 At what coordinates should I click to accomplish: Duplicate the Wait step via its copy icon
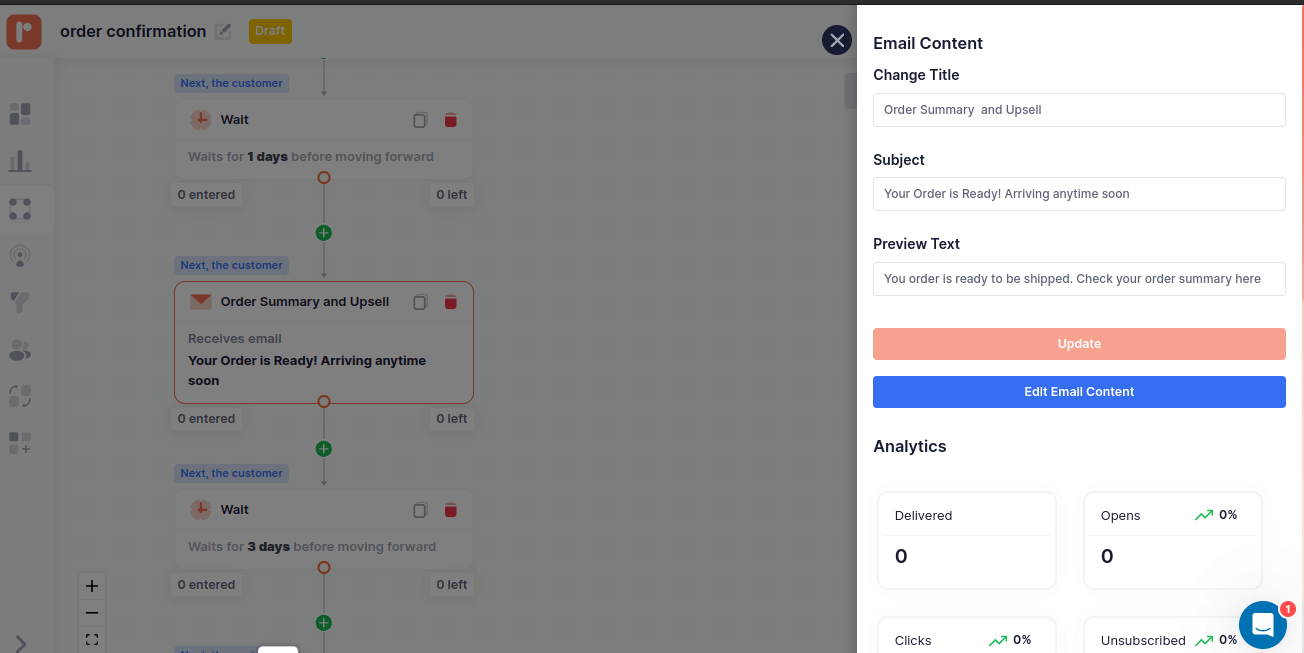420,119
